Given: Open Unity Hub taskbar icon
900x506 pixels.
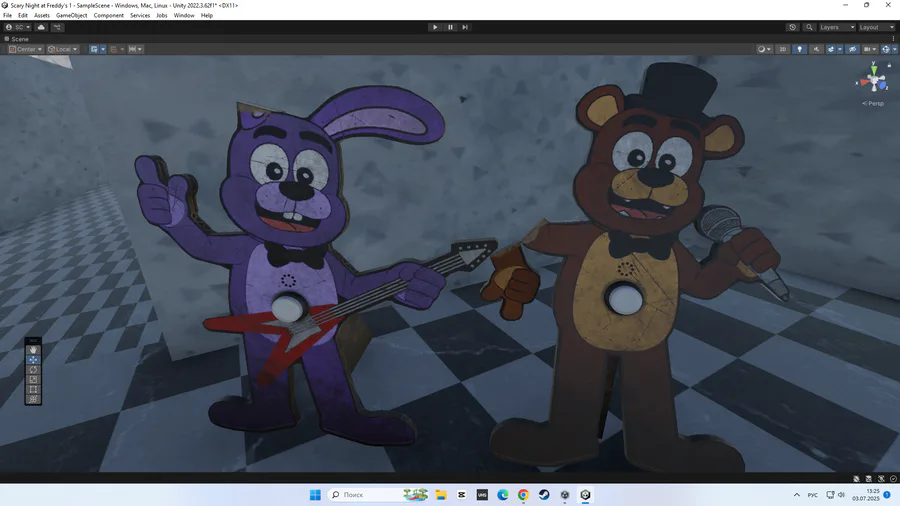Looking at the screenshot, I should pyautogui.click(x=565, y=495).
